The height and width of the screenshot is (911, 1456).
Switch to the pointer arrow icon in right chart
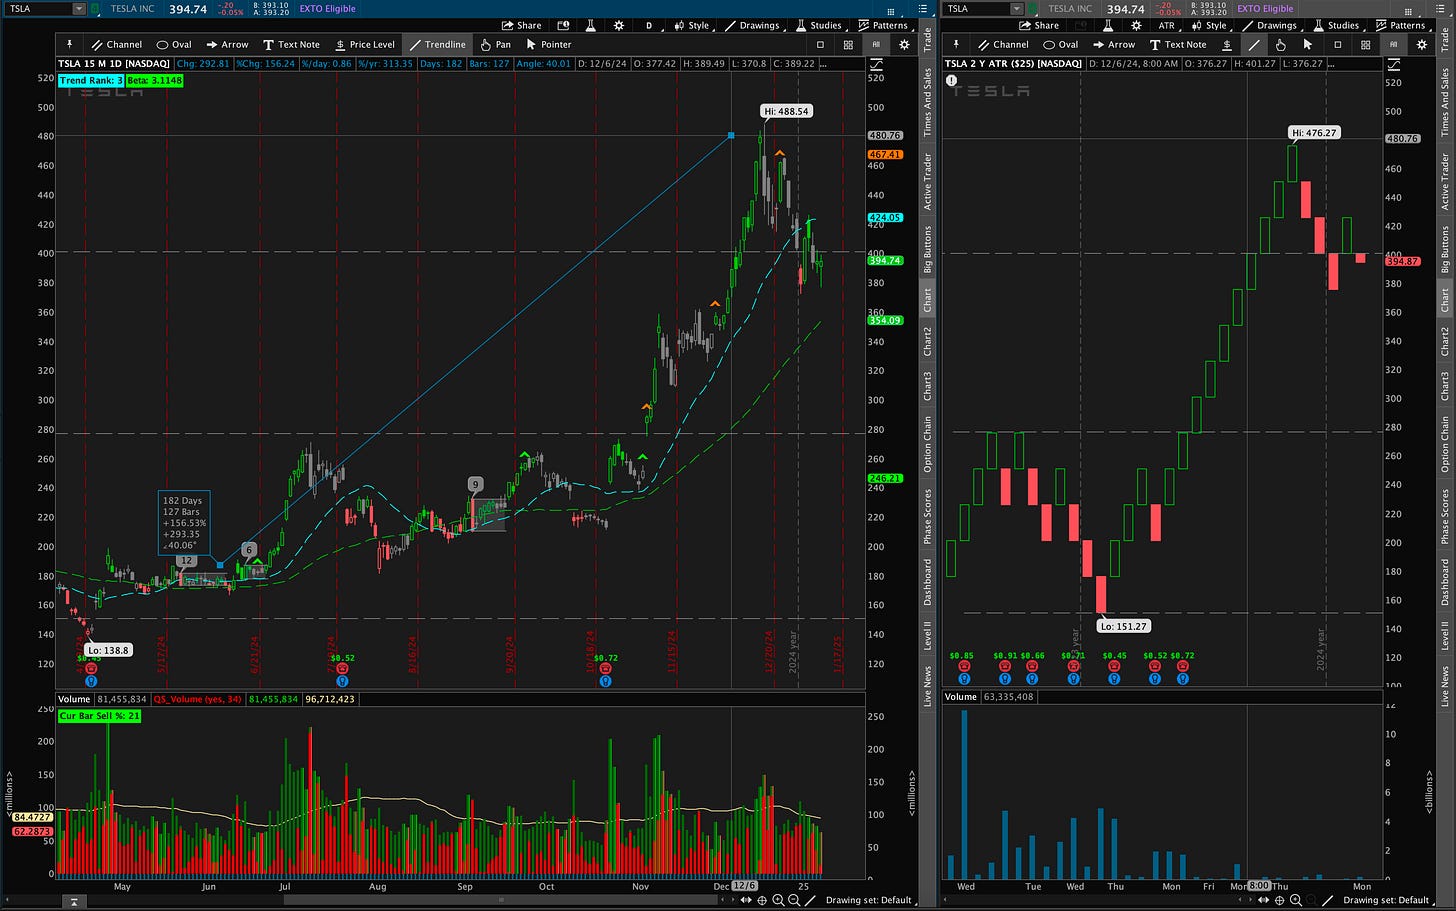pyautogui.click(x=1308, y=44)
